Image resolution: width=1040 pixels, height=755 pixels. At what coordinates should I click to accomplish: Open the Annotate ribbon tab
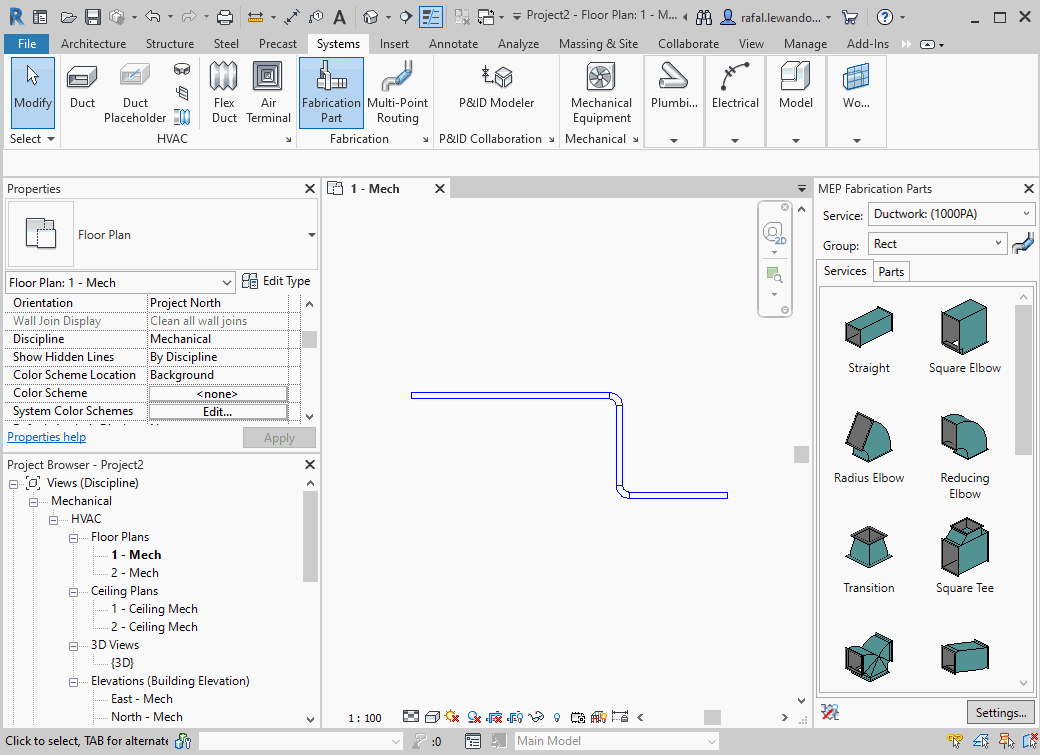tap(453, 43)
